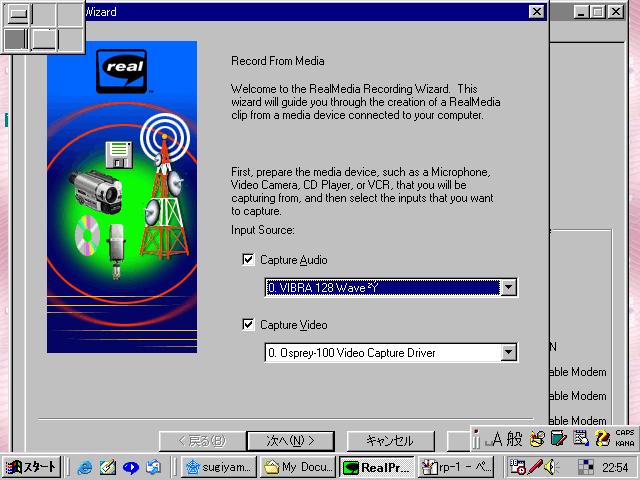This screenshot has width=640, height=480.
Task: Click the IME conversion mode 般 button
Action: (x=514, y=439)
